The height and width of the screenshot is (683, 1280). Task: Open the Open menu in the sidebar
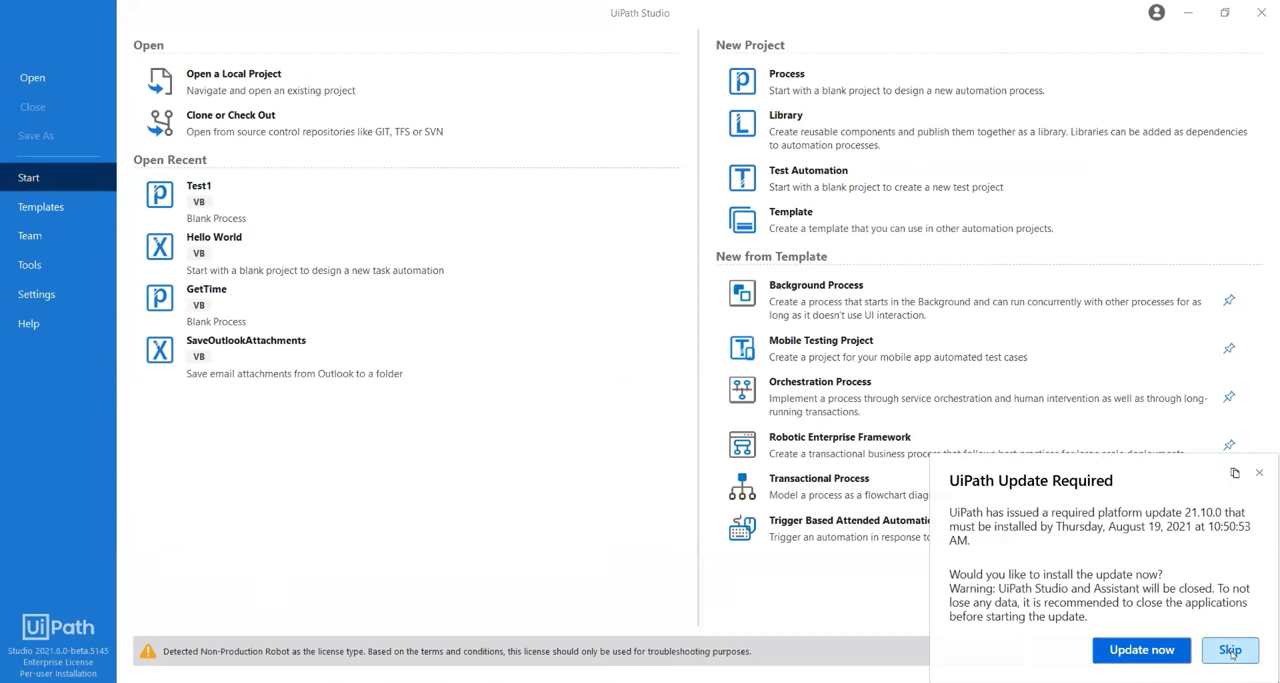[32, 78]
